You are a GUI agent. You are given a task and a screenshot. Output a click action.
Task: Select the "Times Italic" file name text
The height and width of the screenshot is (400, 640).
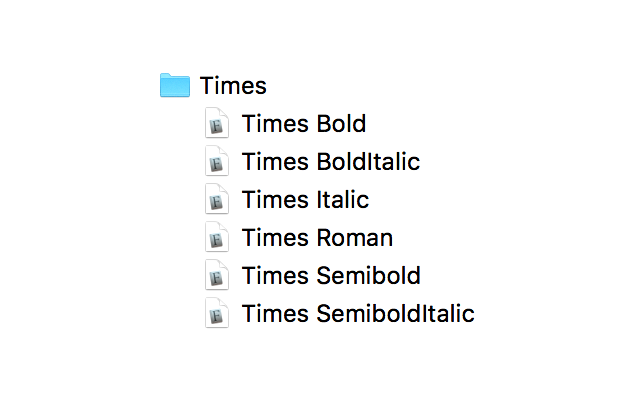pos(305,200)
